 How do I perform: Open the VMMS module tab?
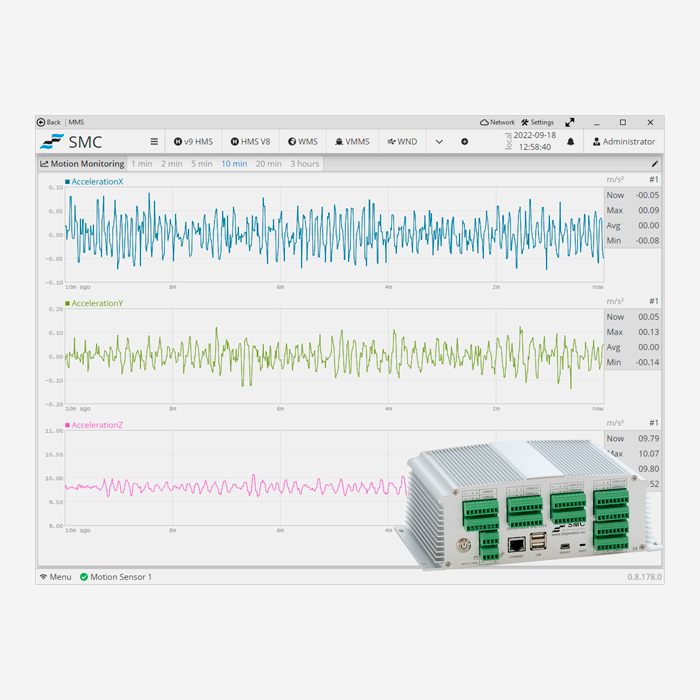tap(352, 142)
